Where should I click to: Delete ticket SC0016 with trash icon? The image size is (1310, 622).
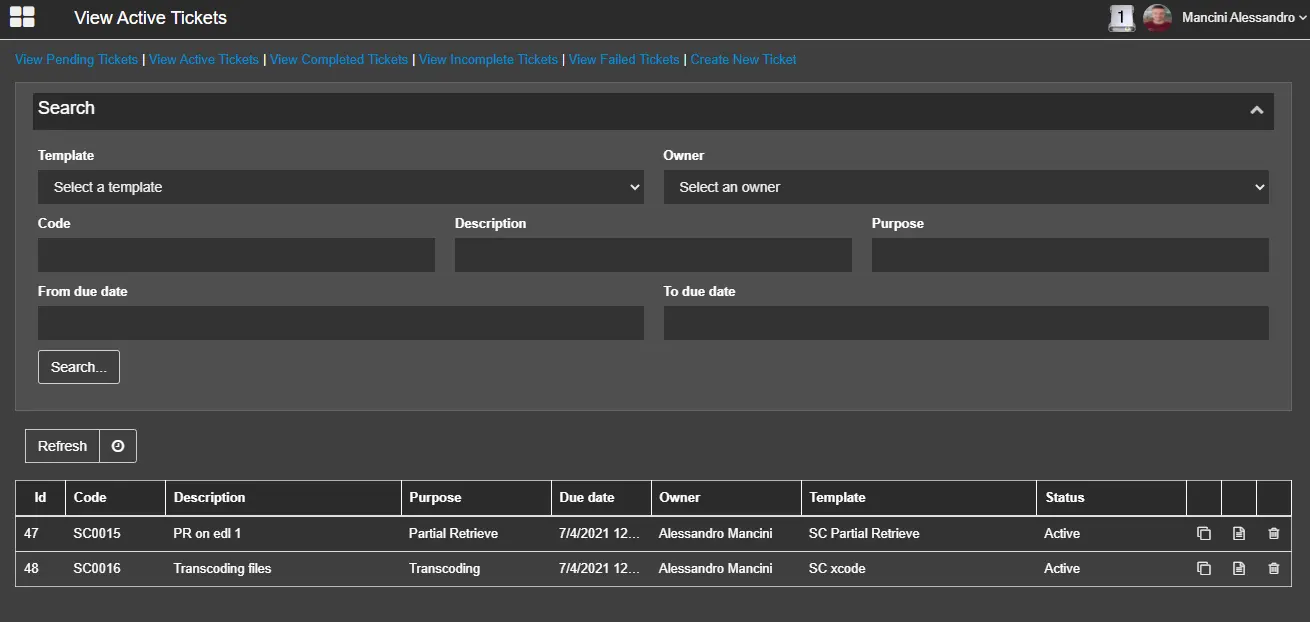coord(1273,569)
